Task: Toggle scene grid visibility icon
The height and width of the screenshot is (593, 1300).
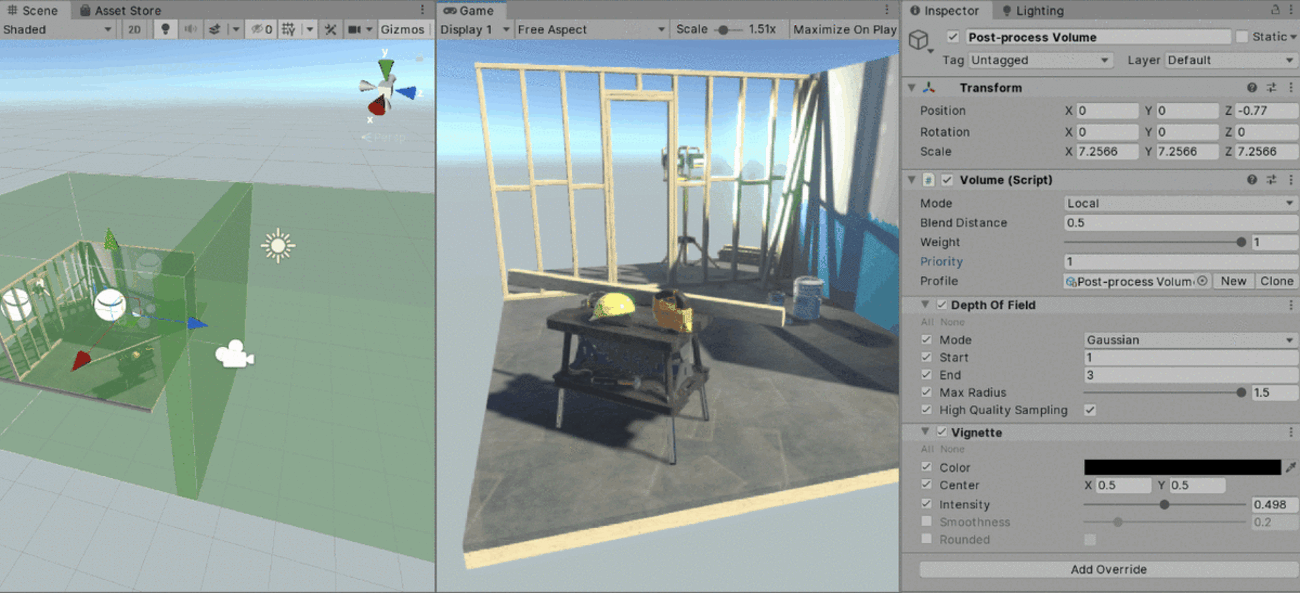Action: [x=288, y=29]
